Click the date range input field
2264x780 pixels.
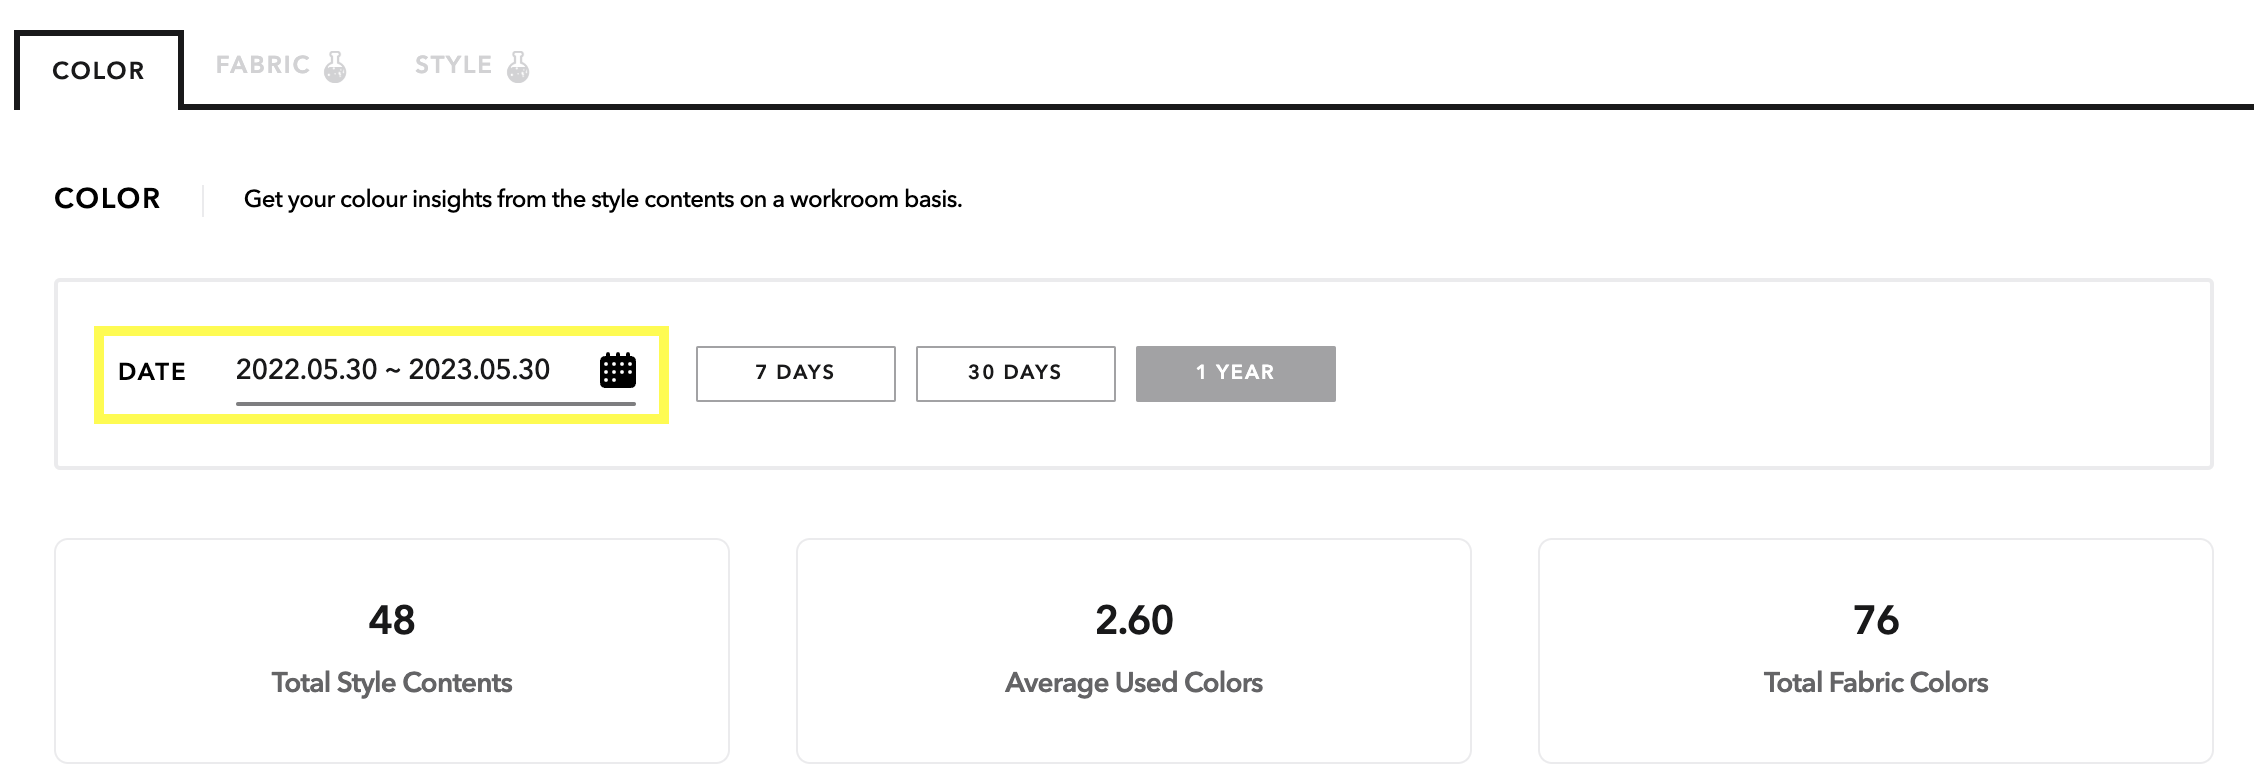tap(436, 375)
